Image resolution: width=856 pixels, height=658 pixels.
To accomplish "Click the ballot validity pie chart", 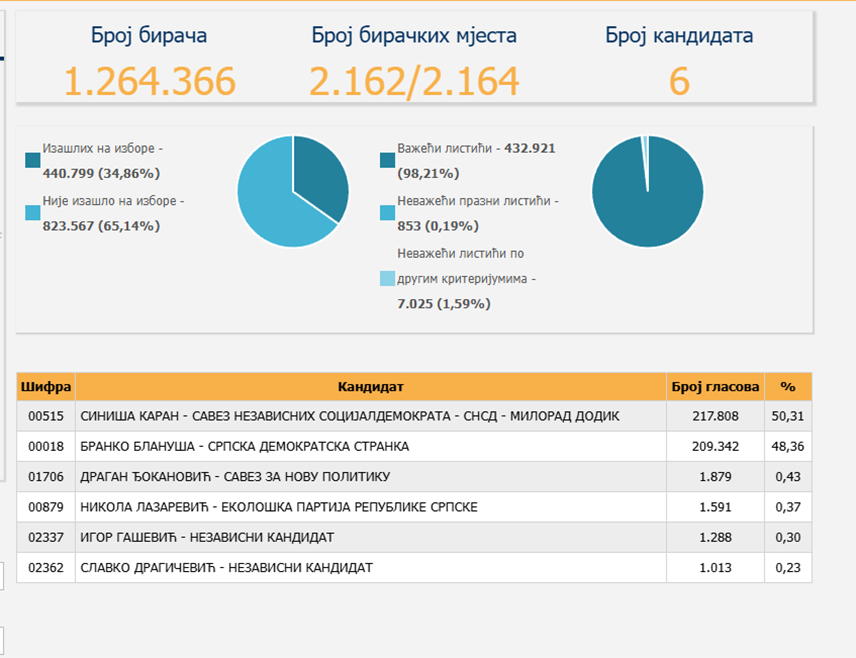I will coord(647,191).
